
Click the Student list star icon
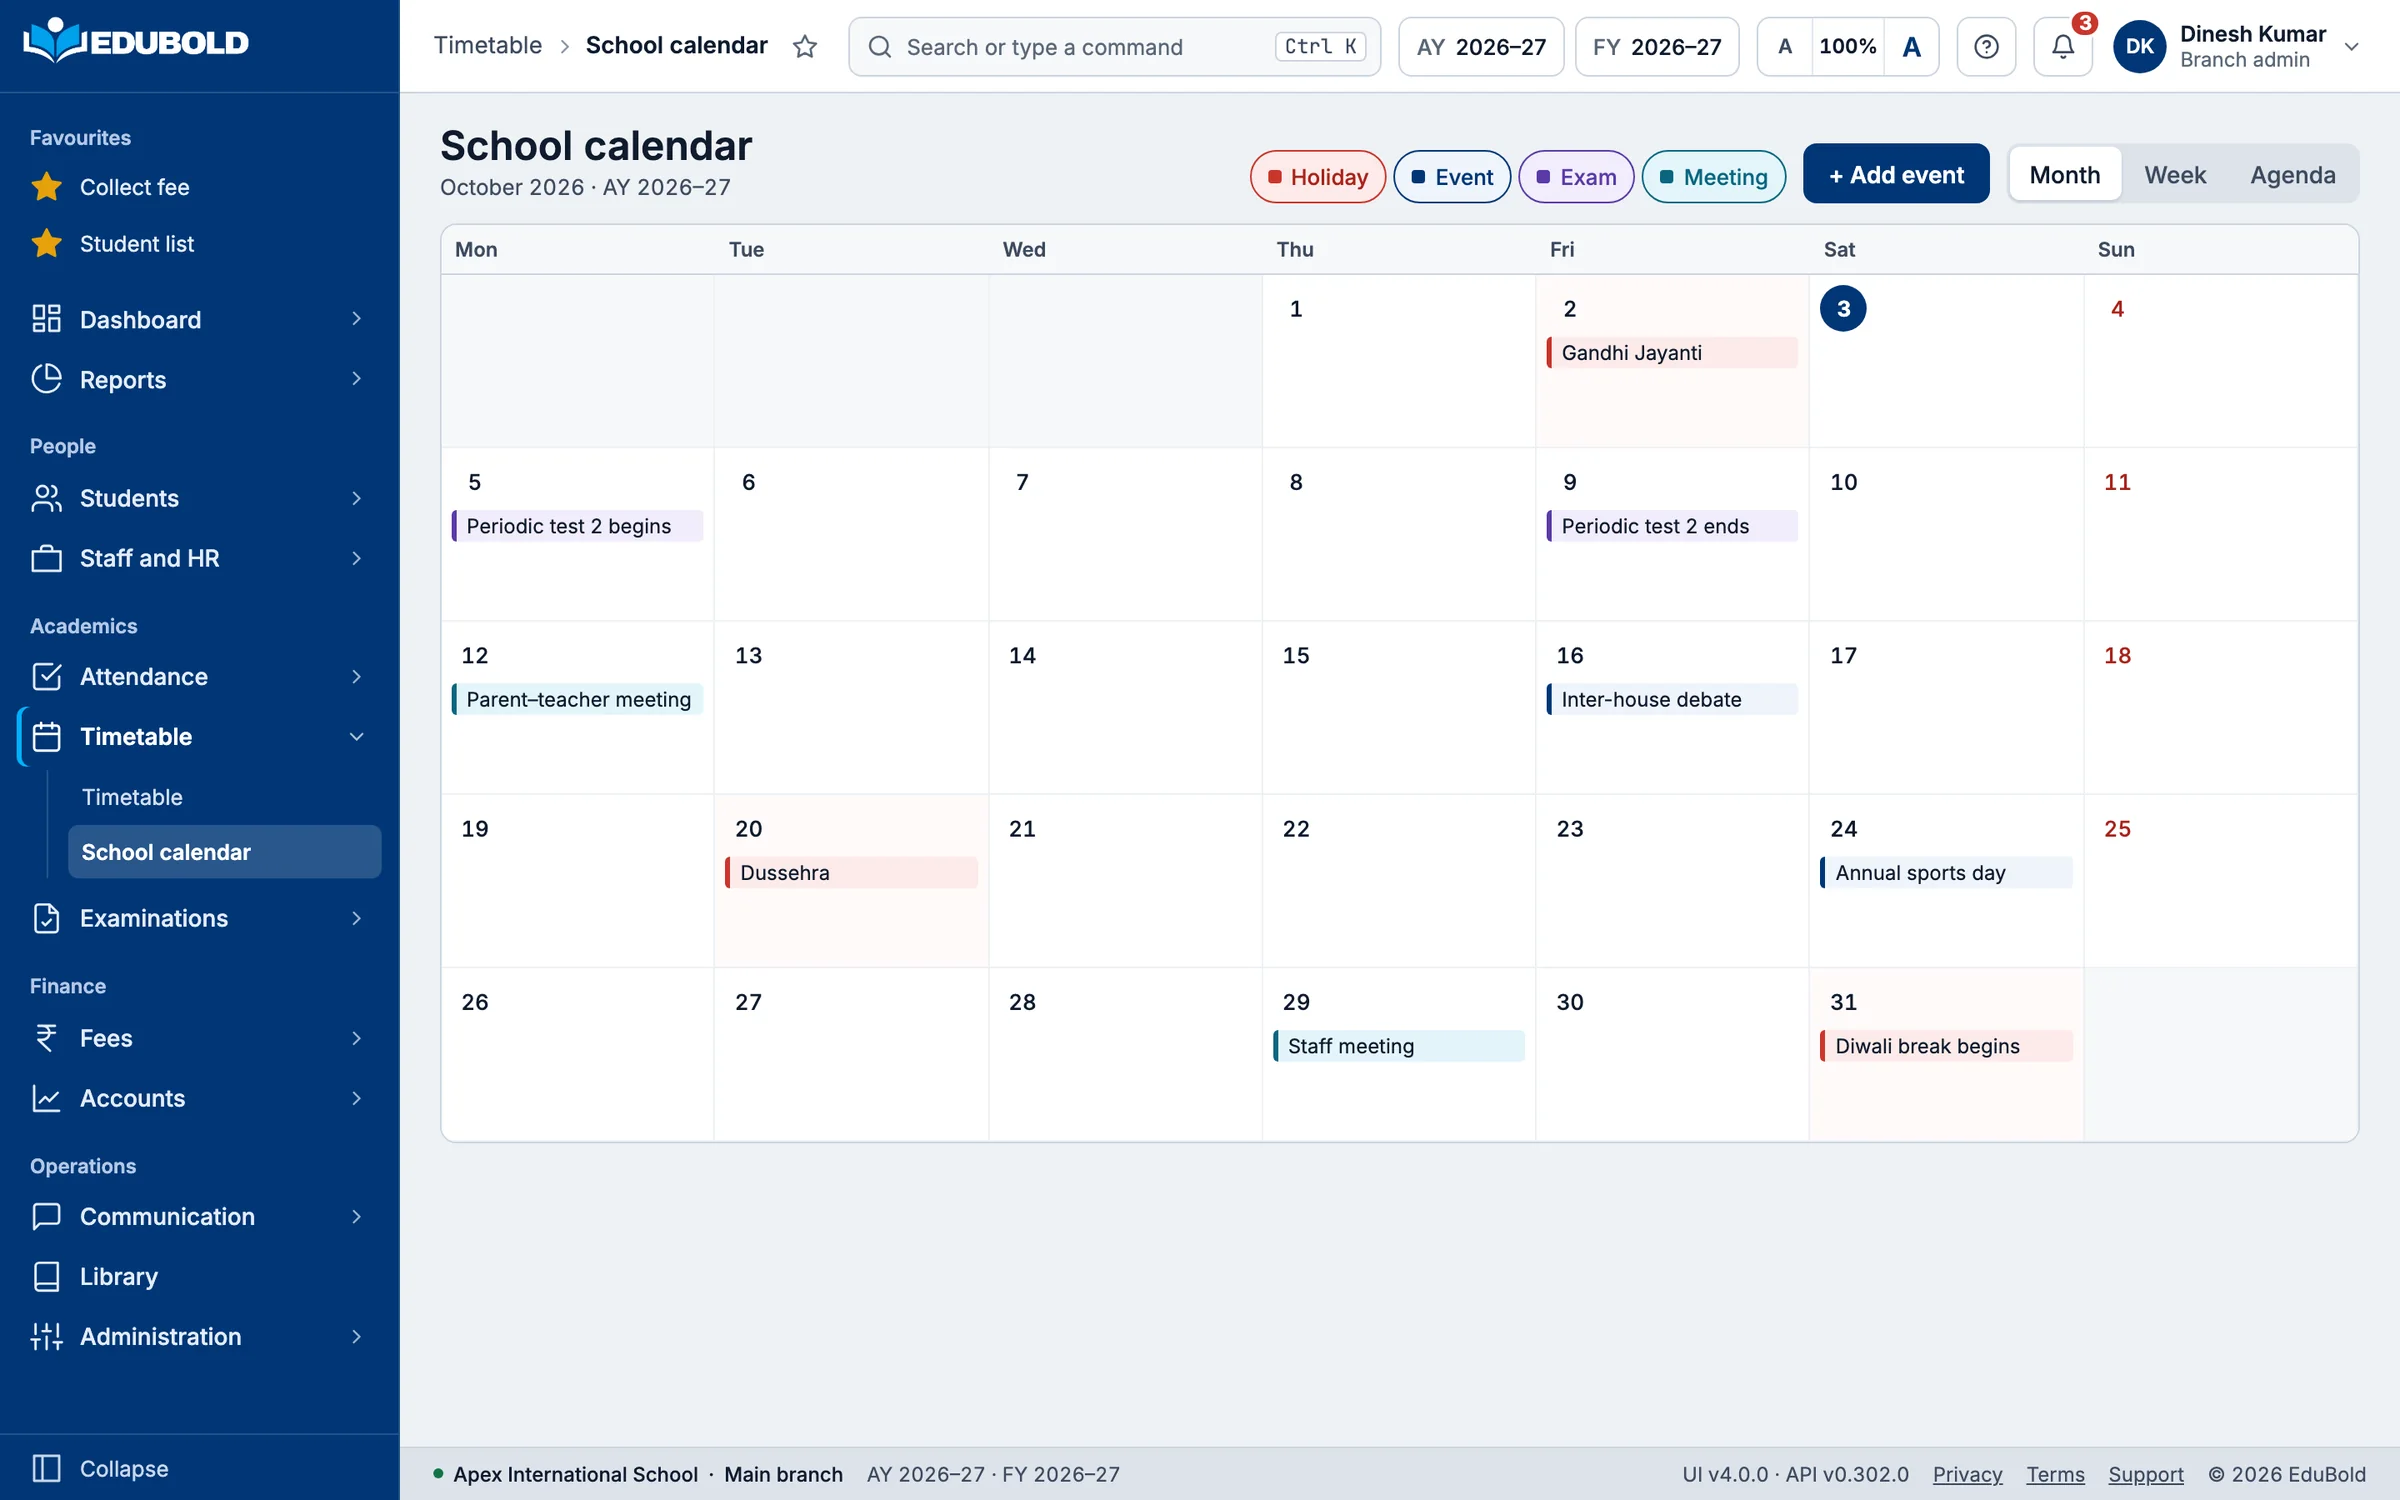pos(46,244)
